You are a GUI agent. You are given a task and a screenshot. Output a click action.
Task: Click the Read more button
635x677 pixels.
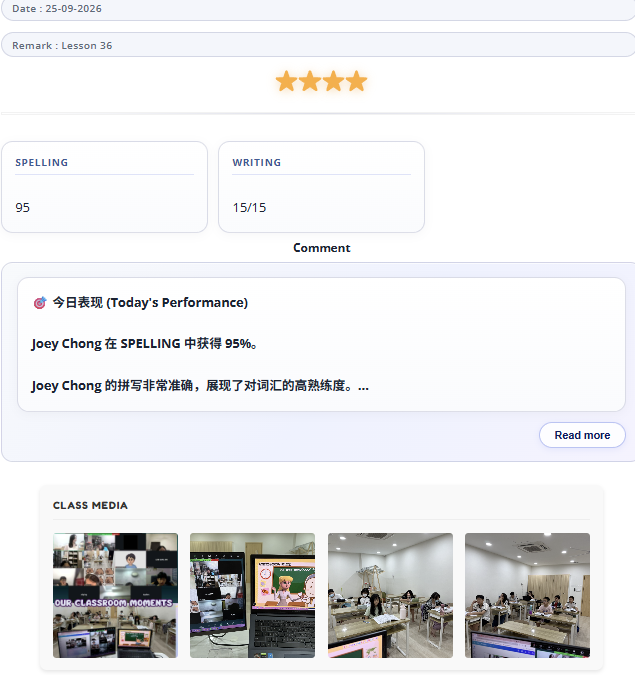pyautogui.click(x=582, y=435)
